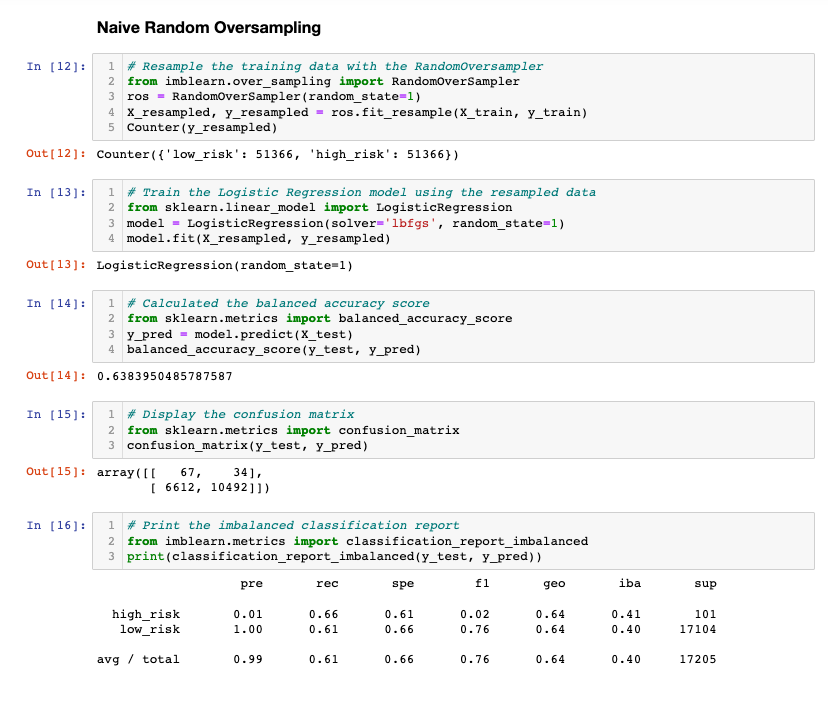Click the model.fit(X_resampled, y_resampled) line
828x704 pixels.
coord(259,239)
